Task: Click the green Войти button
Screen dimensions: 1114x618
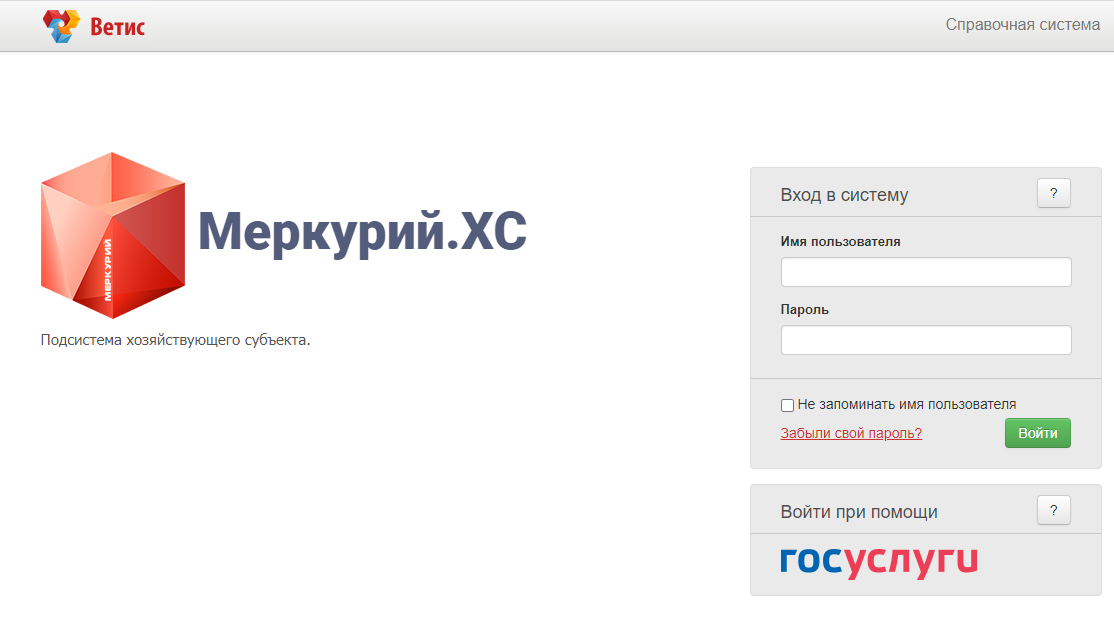Action: click(x=1037, y=433)
